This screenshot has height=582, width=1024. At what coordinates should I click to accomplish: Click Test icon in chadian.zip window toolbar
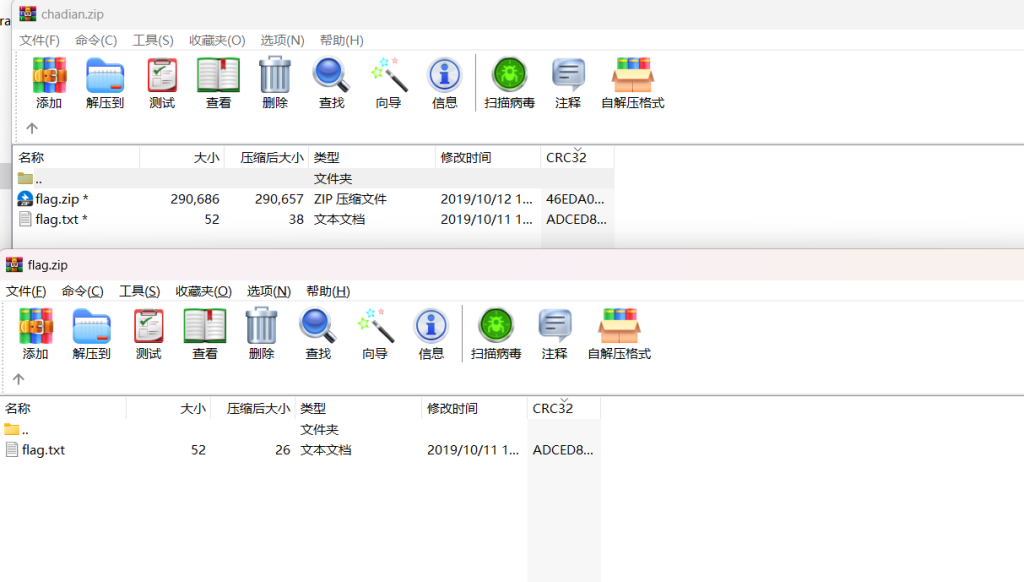tap(162, 76)
